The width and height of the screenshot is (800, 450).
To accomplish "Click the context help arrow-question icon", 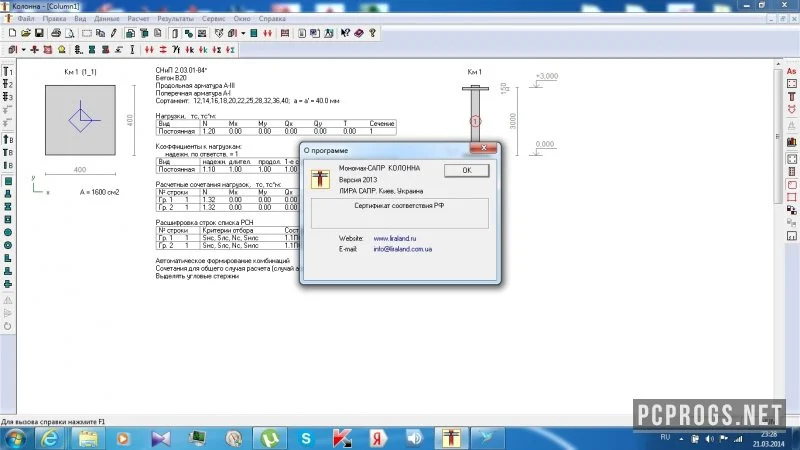I will 345,33.
